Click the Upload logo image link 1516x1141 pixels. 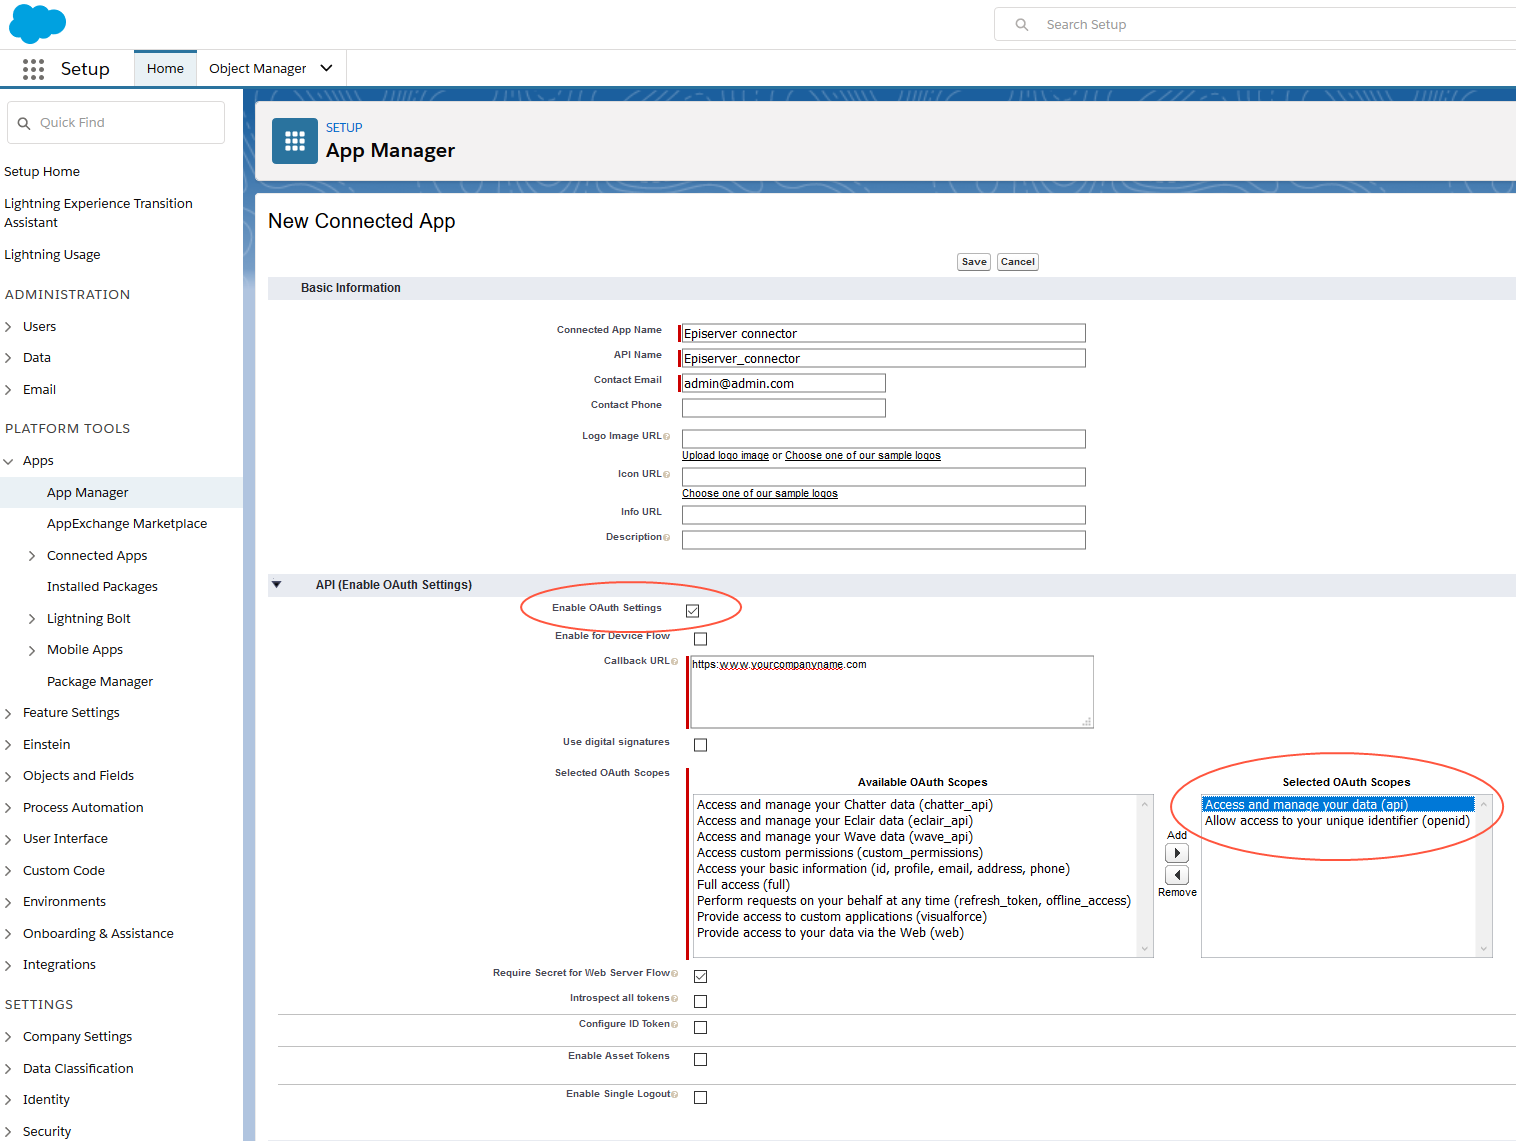tap(724, 455)
